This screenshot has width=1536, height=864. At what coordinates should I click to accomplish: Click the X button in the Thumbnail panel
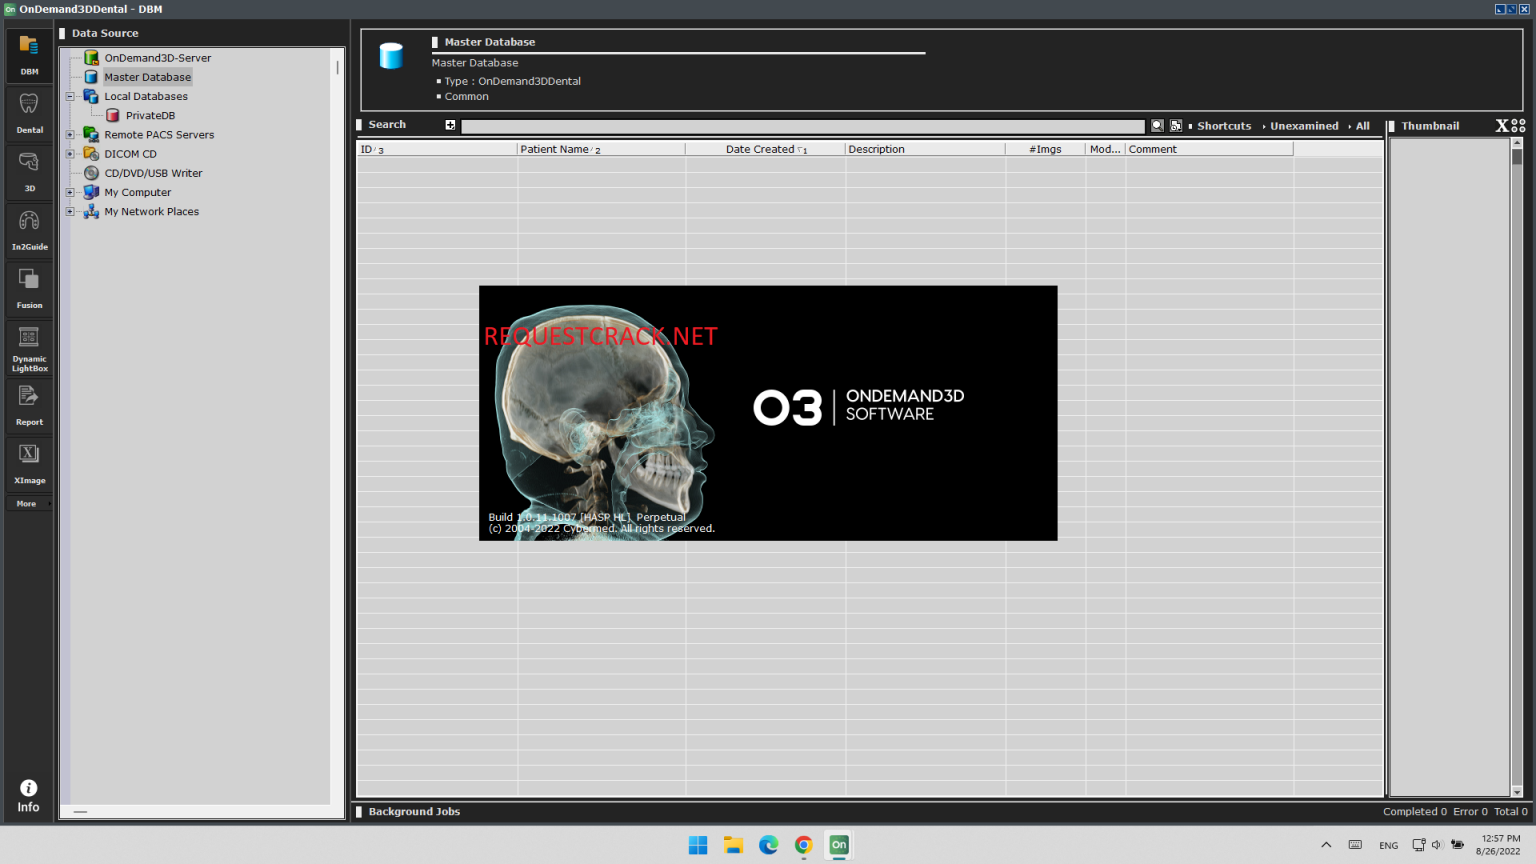click(x=1501, y=125)
